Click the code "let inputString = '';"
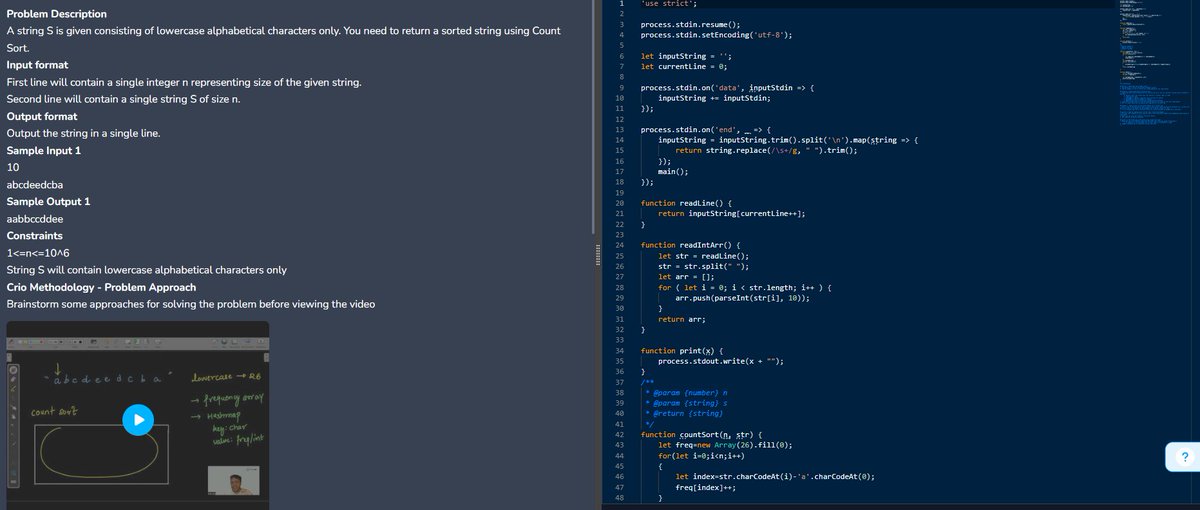This screenshot has height=510, width=1200. 687,56
